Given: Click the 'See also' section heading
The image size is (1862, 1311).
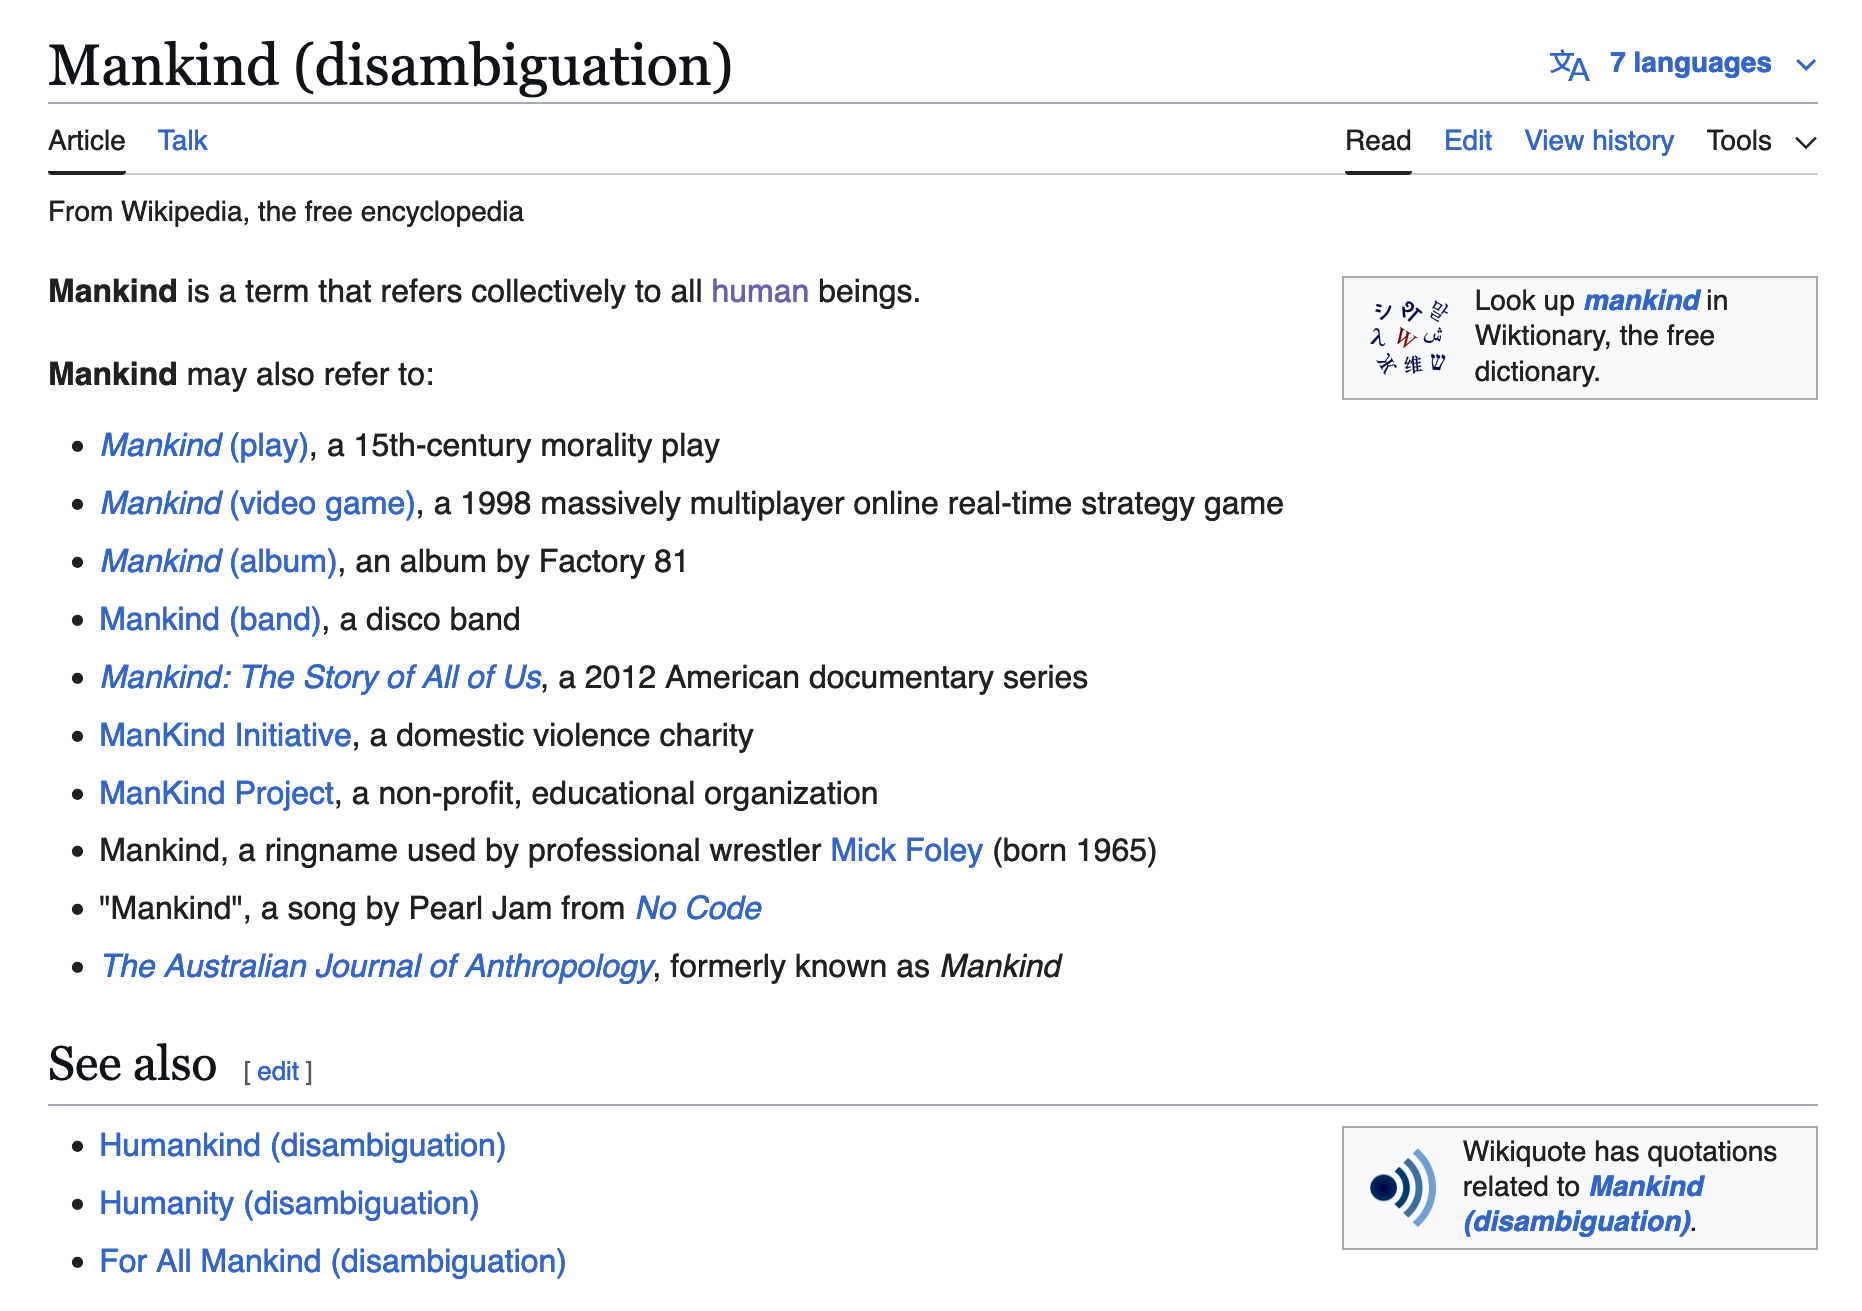Looking at the screenshot, I should pyautogui.click(x=132, y=1064).
